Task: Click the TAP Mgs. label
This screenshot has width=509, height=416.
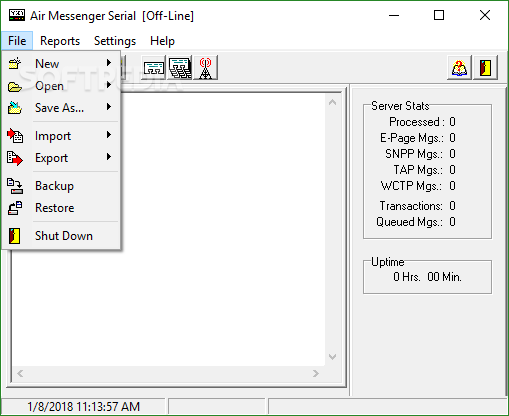Action: 418,170
